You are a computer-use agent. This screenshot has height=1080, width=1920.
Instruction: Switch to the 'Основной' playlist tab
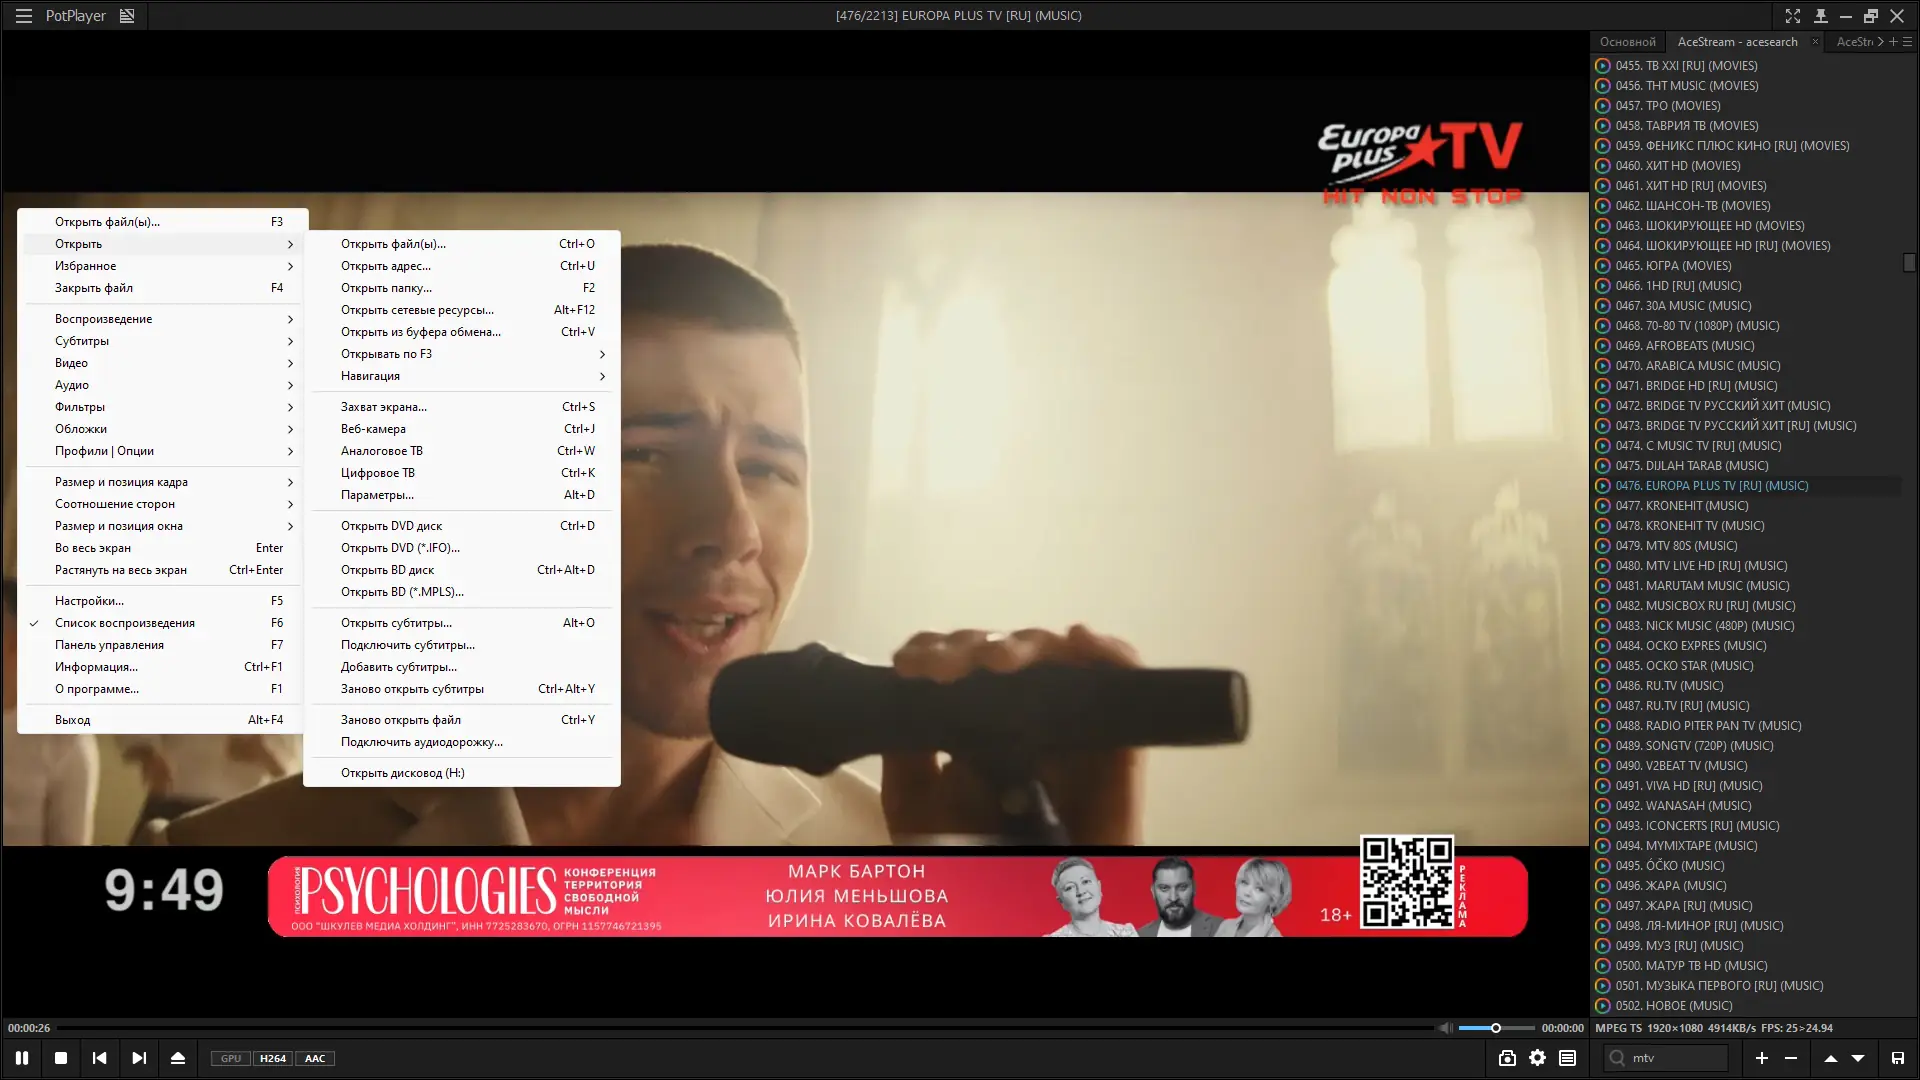tap(1627, 42)
